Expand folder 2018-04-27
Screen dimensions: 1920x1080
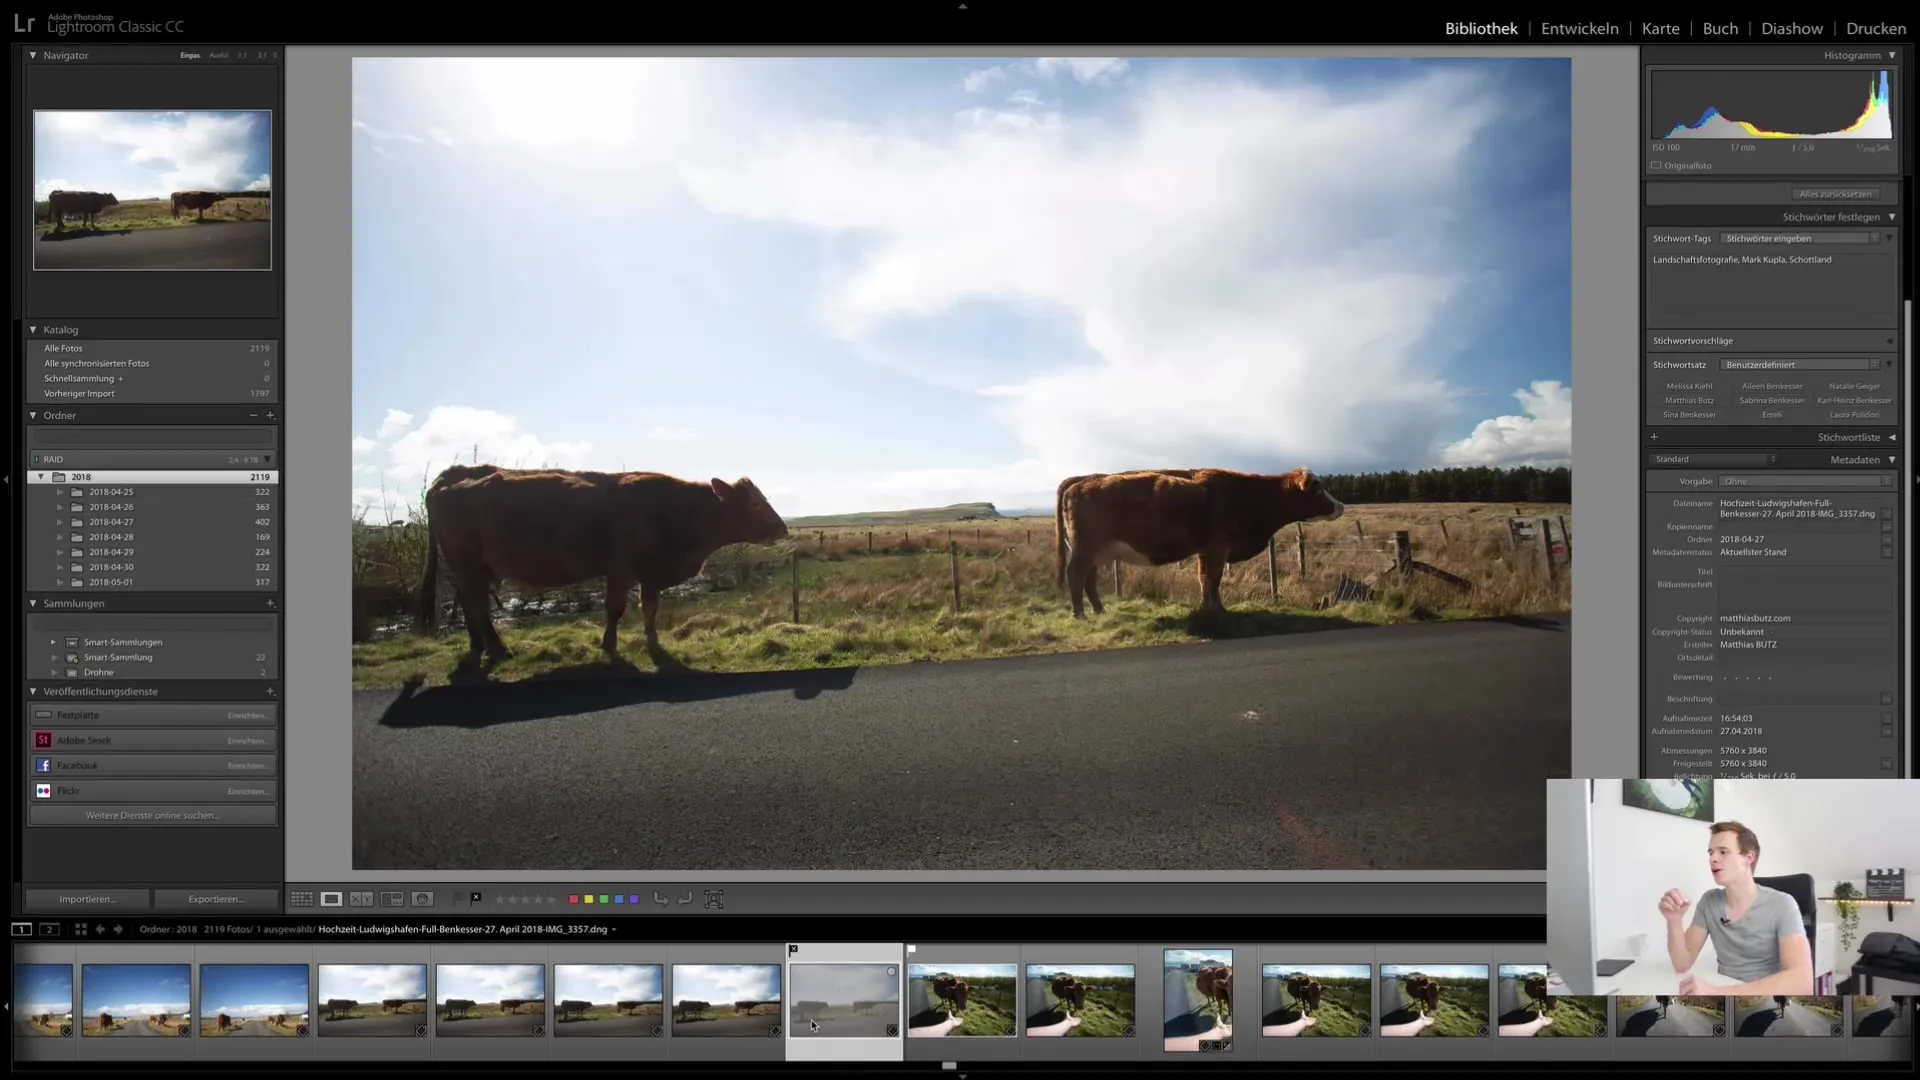click(60, 522)
